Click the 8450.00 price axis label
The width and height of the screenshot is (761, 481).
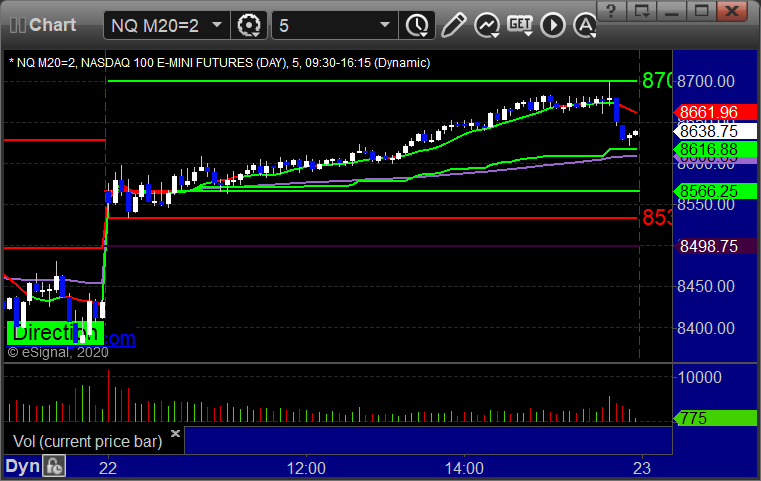[x=706, y=286]
